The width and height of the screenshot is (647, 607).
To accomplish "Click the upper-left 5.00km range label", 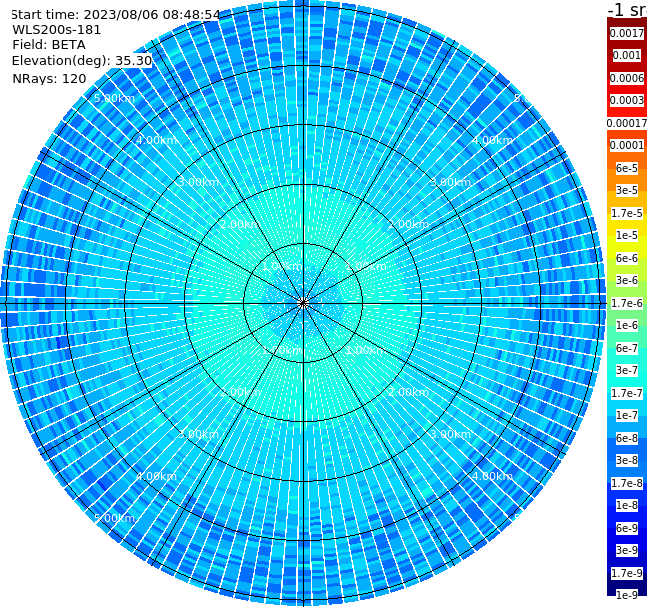I will pos(114,98).
